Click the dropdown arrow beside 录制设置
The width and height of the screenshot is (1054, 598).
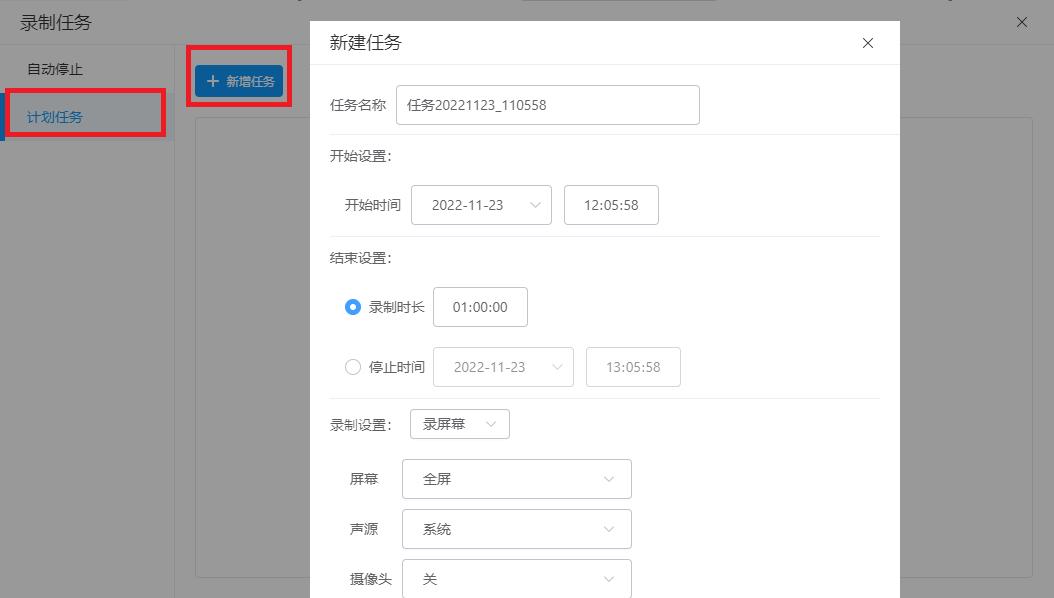[x=493, y=424]
